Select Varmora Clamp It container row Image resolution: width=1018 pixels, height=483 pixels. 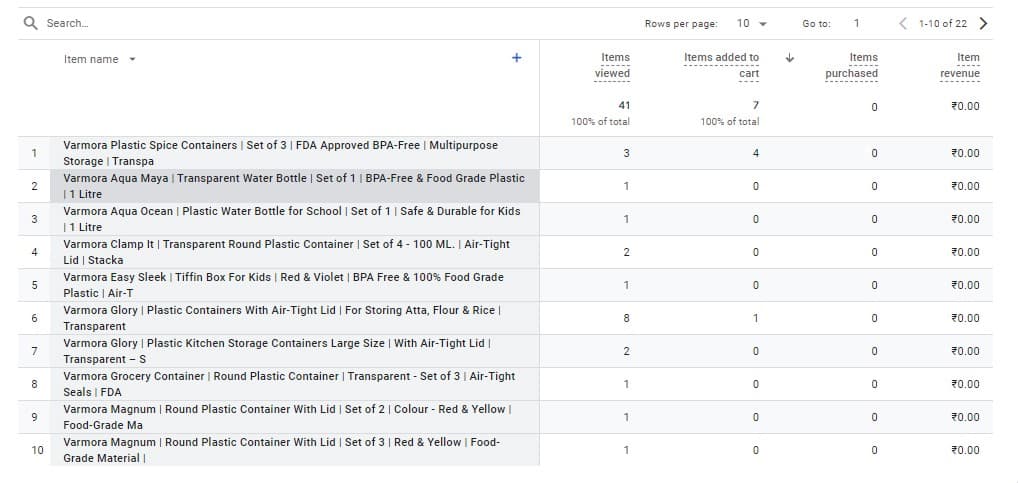286,252
